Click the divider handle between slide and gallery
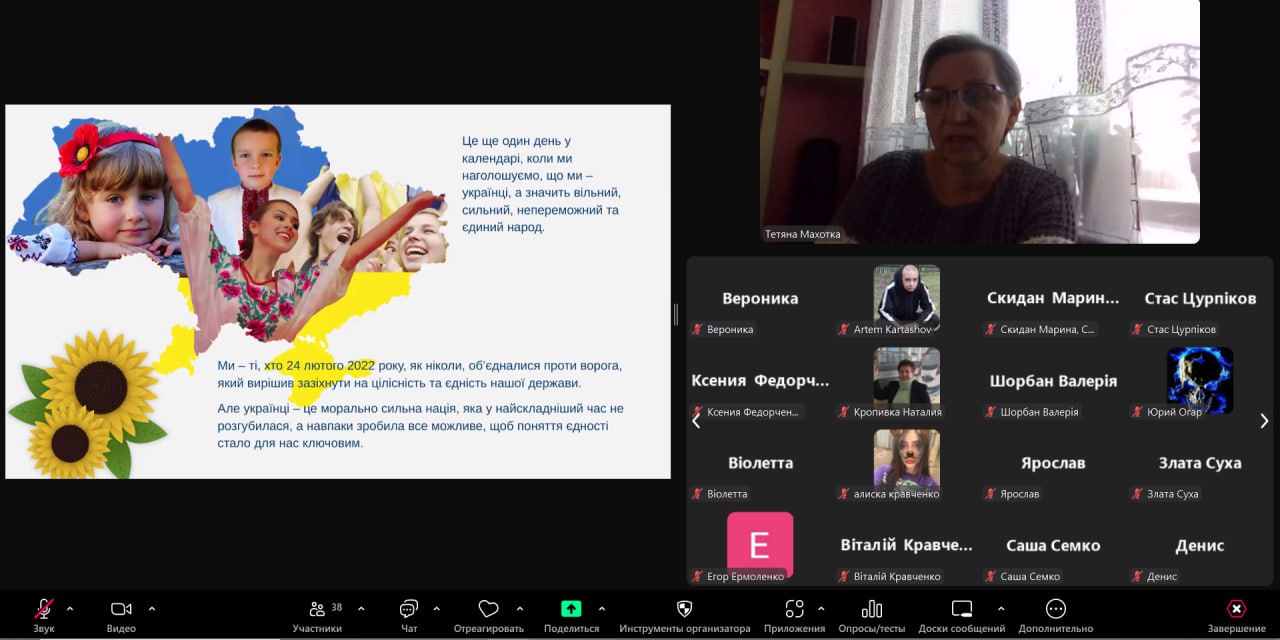This screenshot has height=640, width=1280. [x=676, y=314]
